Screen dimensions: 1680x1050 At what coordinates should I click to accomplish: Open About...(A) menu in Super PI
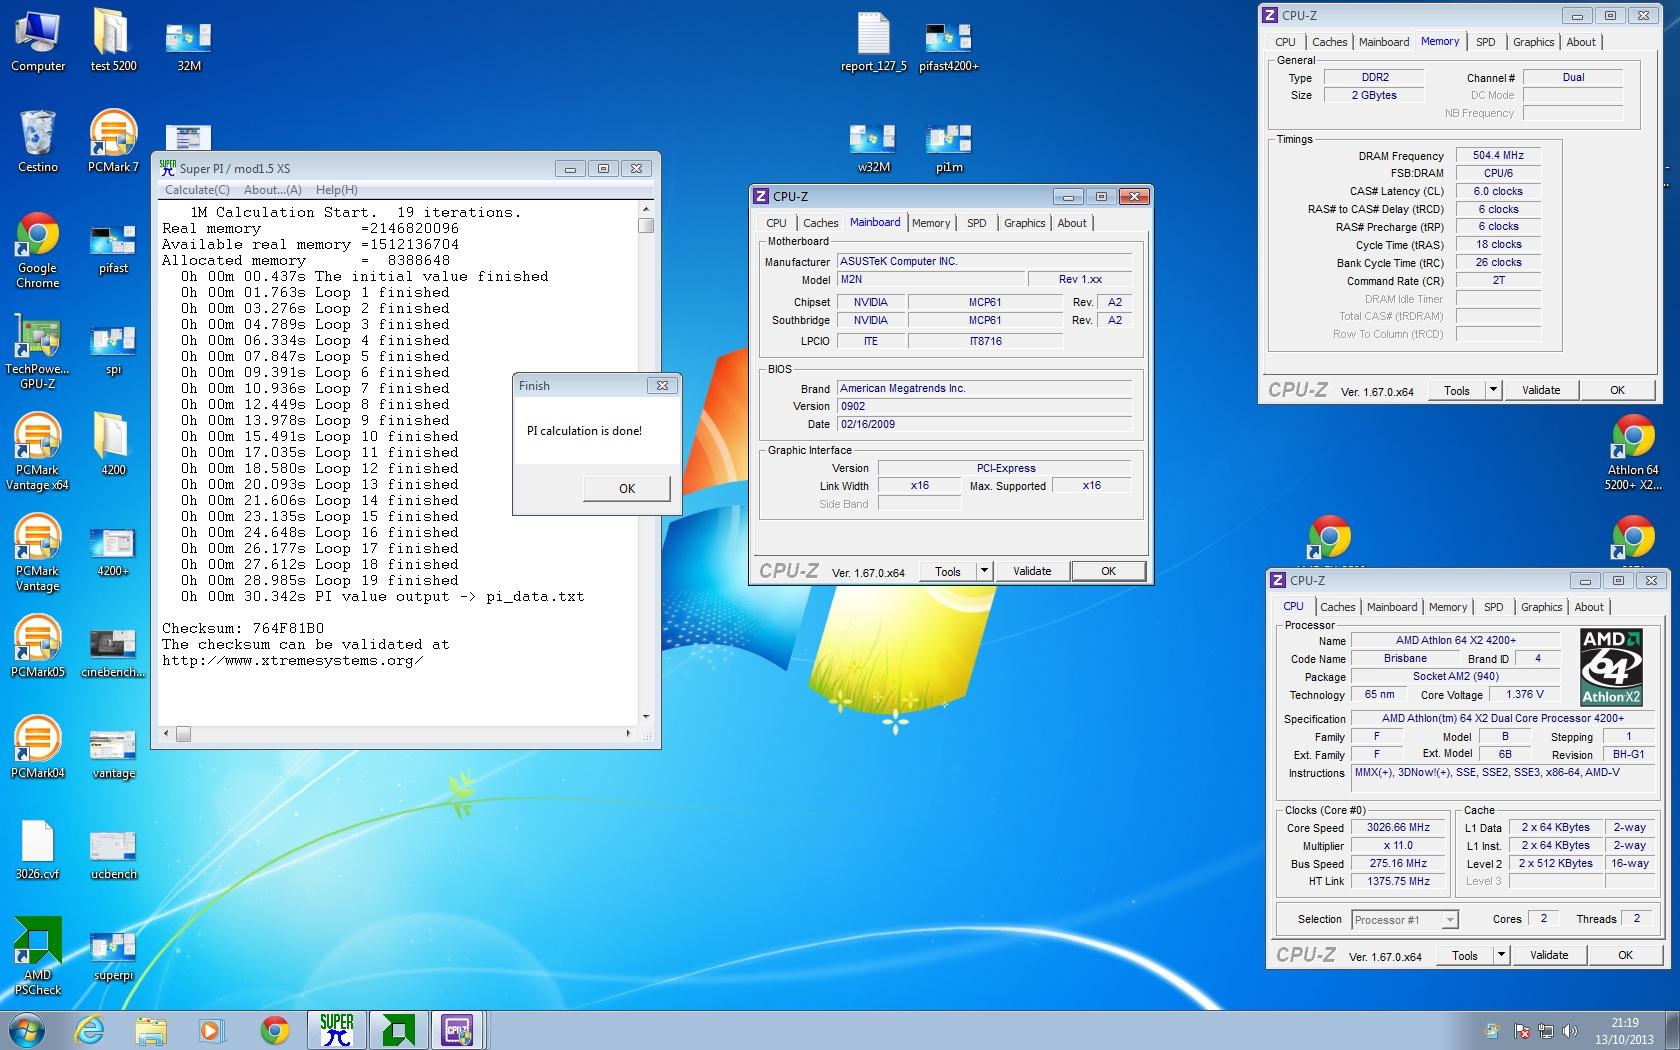pyautogui.click(x=272, y=190)
